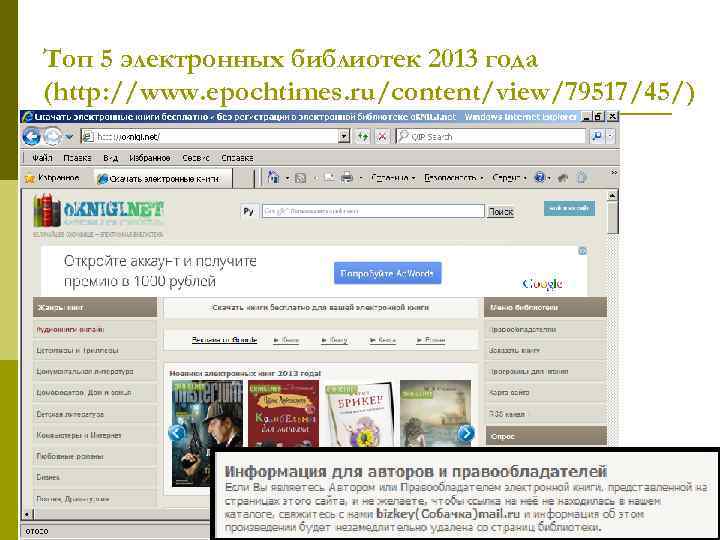Show previous books with left carousel arrow
The width and height of the screenshot is (720, 540).
[177, 433]
